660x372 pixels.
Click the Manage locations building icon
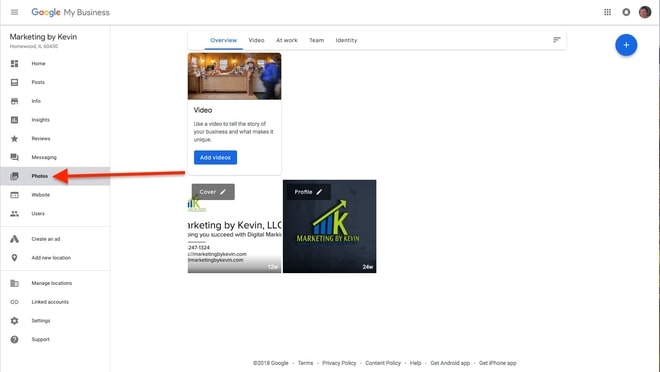point(14,283)
